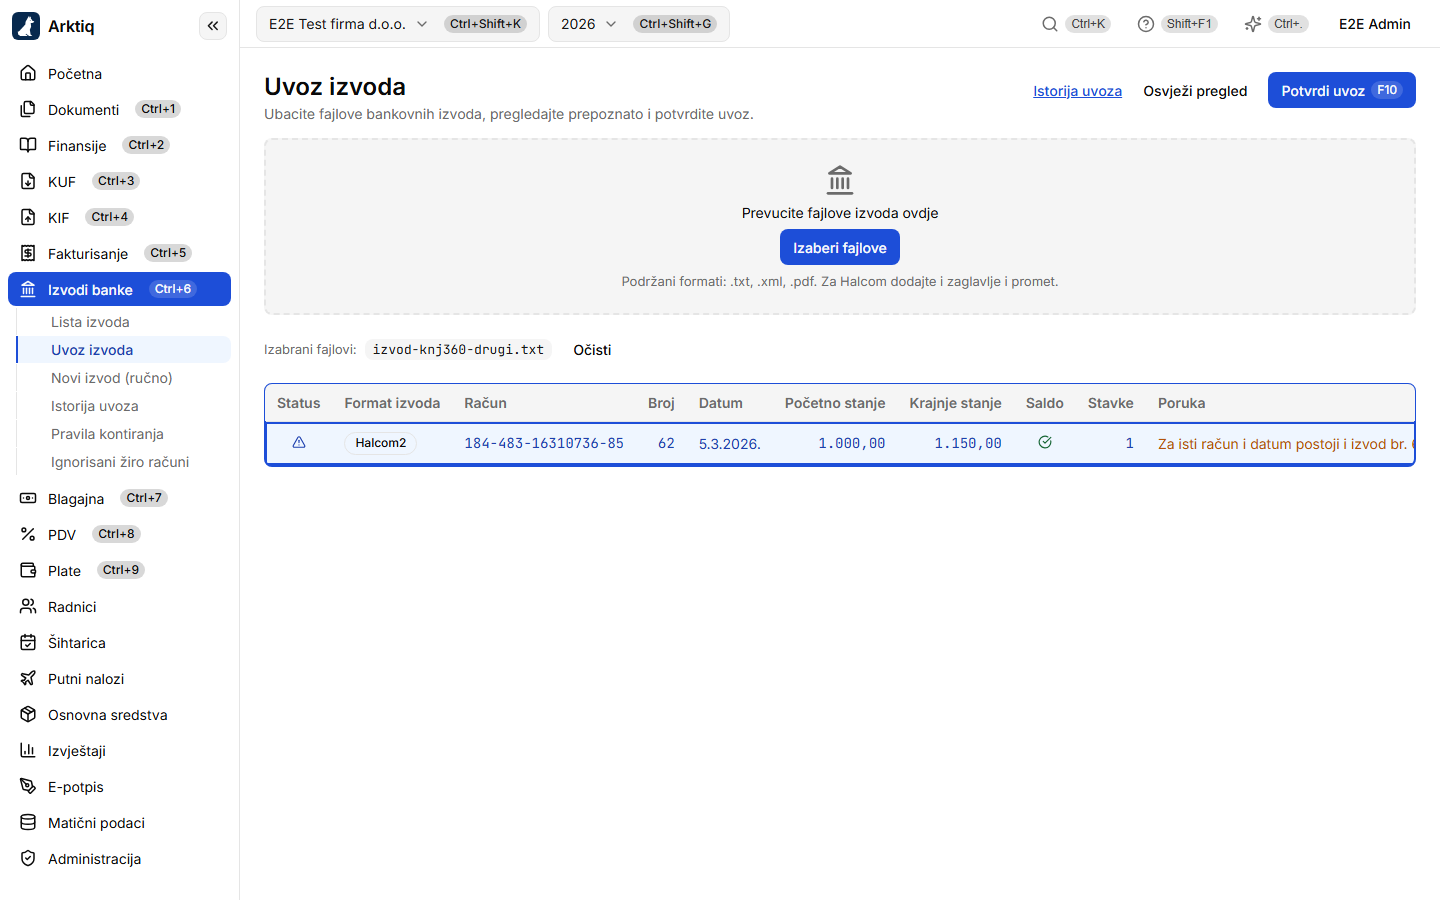Click the izvod-knj360-drugi.txt file chip
Screen dimensions: 1440x900
tap(458, 350)
